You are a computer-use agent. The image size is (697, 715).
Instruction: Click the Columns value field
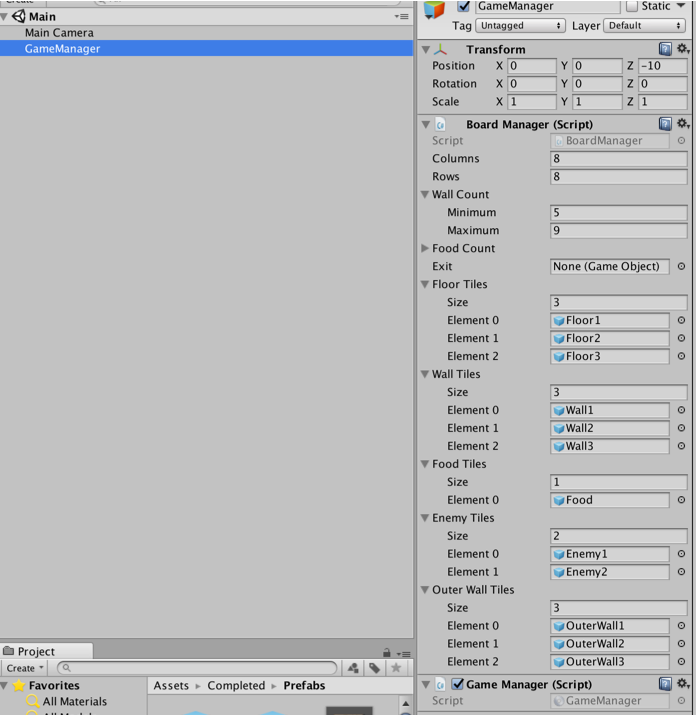[619, 159]
